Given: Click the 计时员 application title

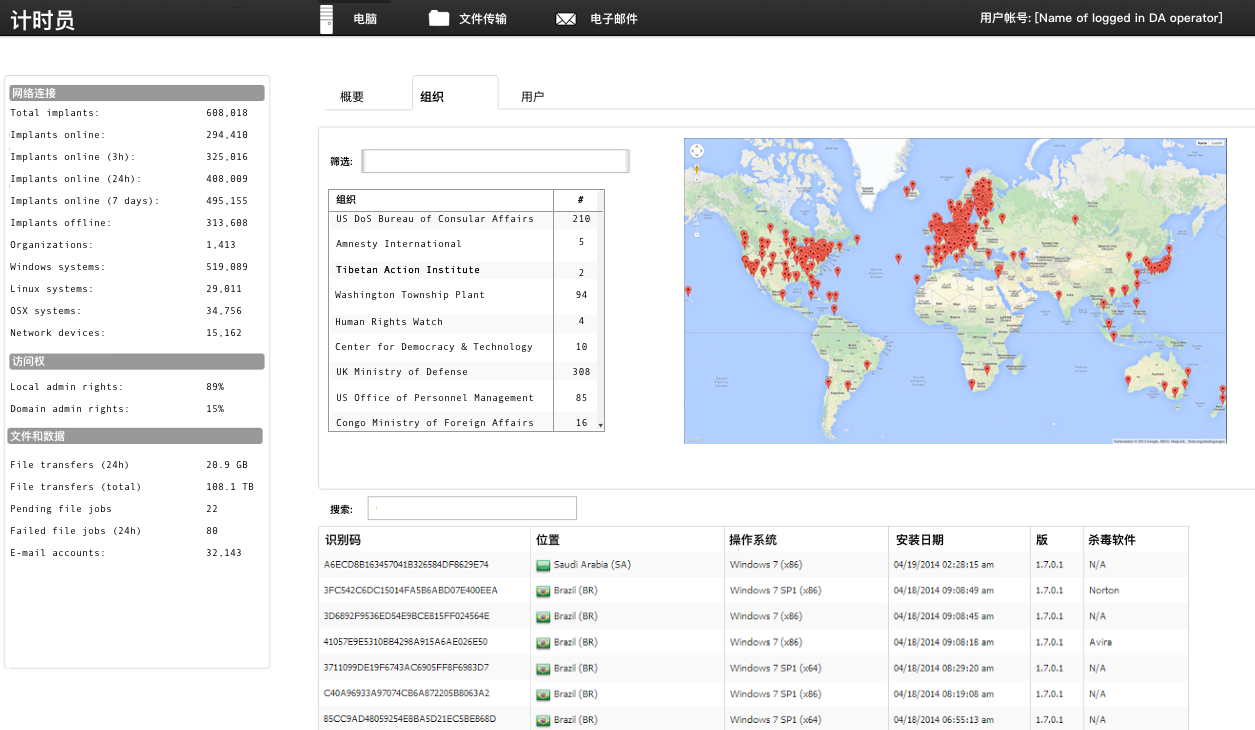Looking at the screenshot, I should pyautogui.click(x=42, y=19).
